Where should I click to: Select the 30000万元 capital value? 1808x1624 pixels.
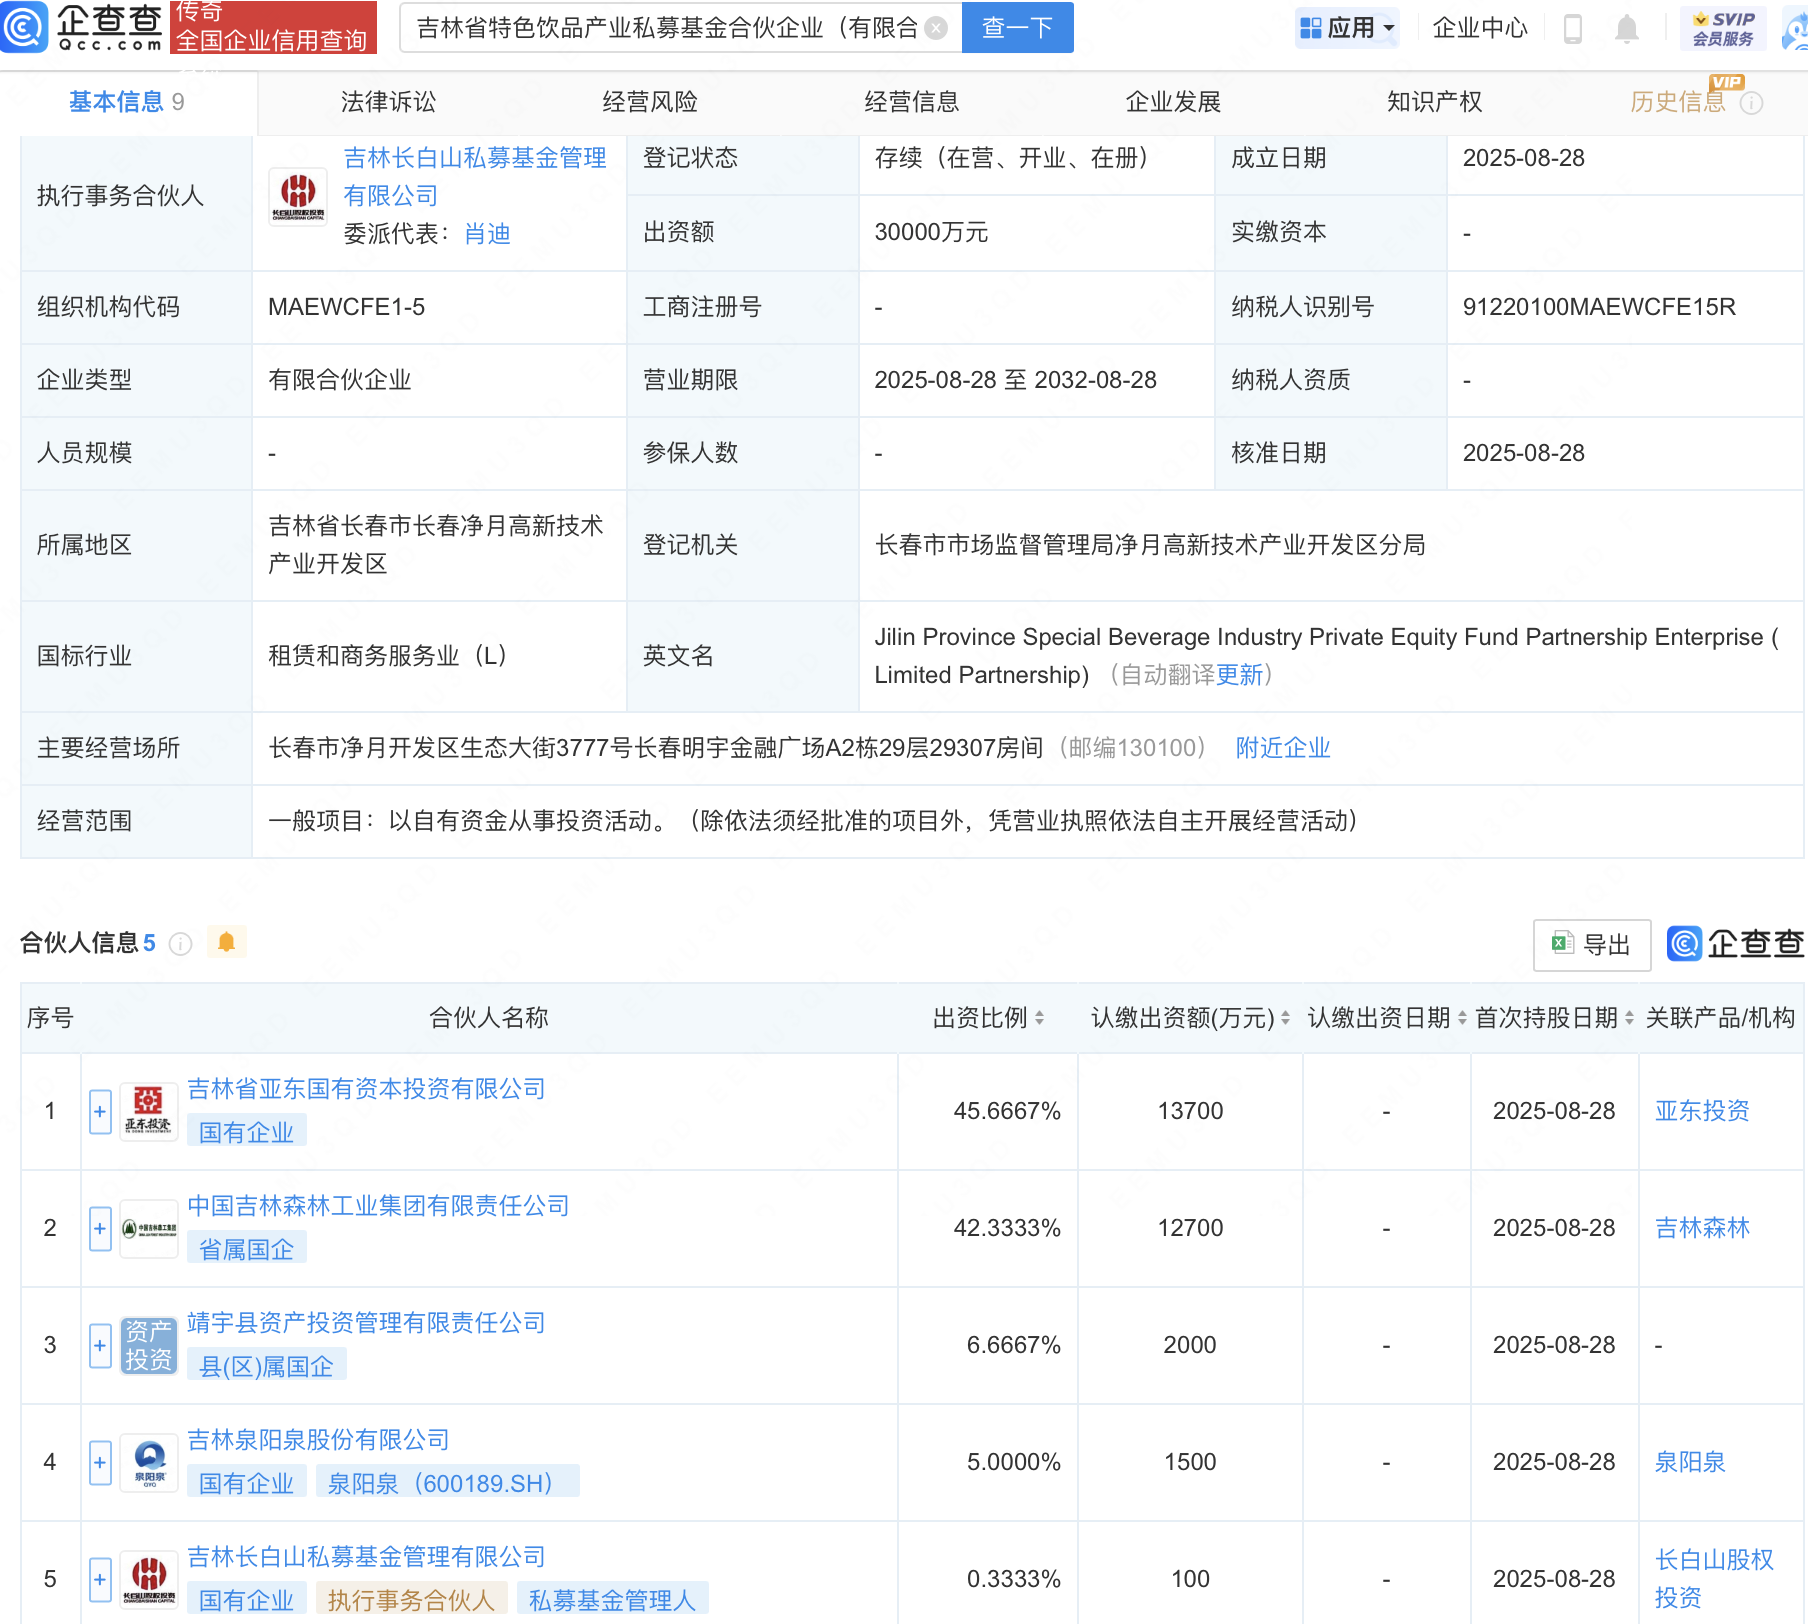pyautogui.click(x=931, y=232)
